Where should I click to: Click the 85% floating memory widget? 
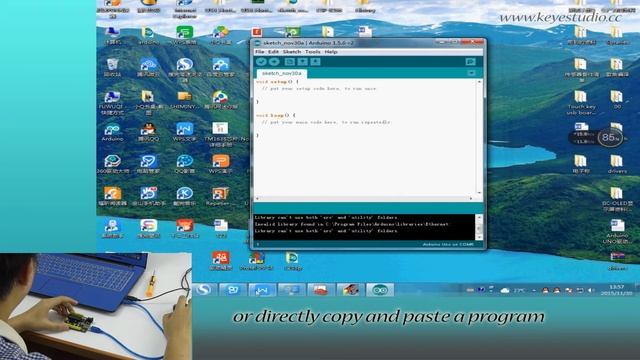[x=610, y=138]
